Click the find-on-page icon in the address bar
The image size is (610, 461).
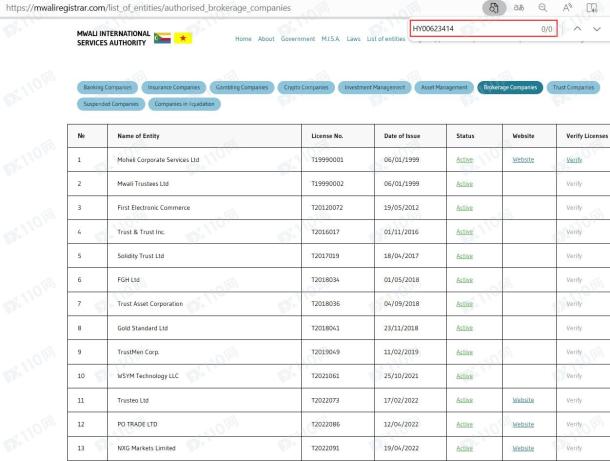coord(494,8)
